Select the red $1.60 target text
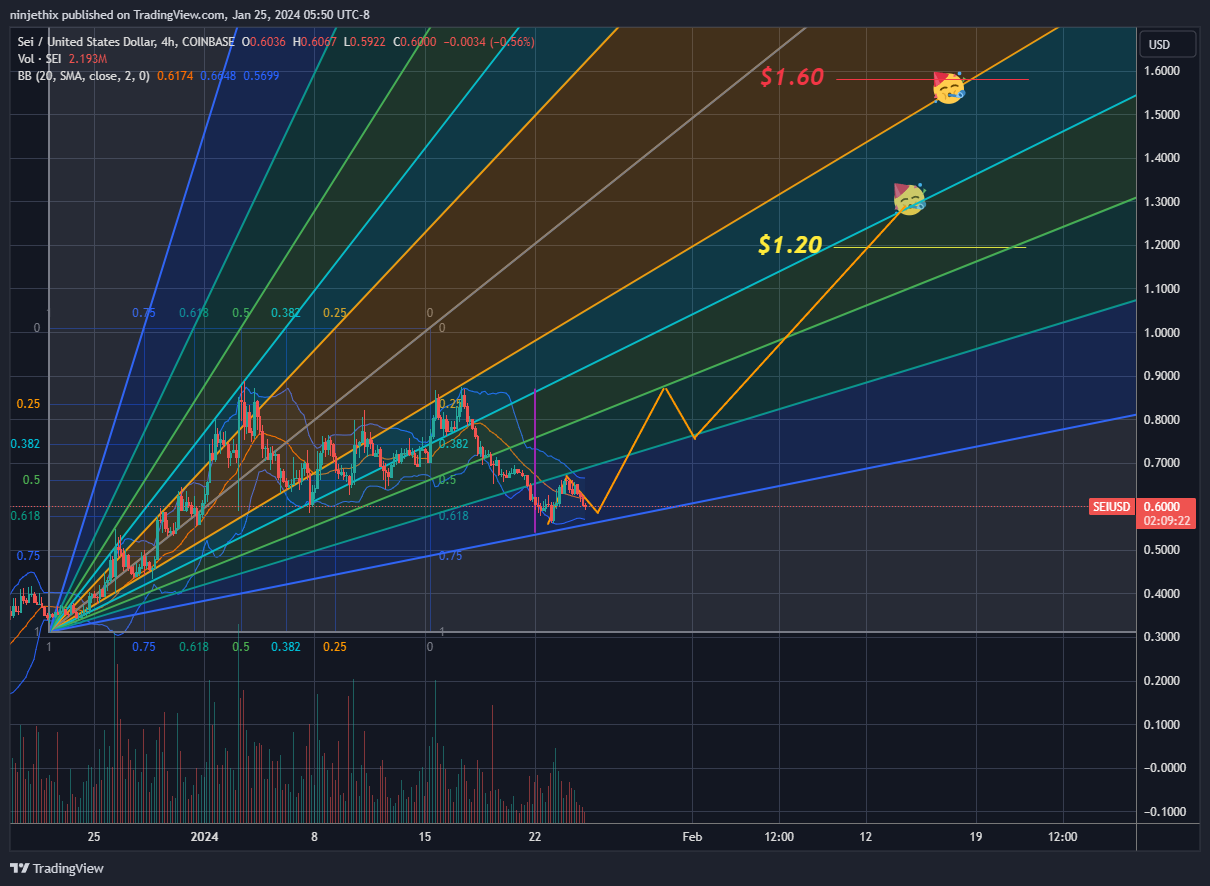This screenshot has height=886, width=1210. tap(791, 78)
